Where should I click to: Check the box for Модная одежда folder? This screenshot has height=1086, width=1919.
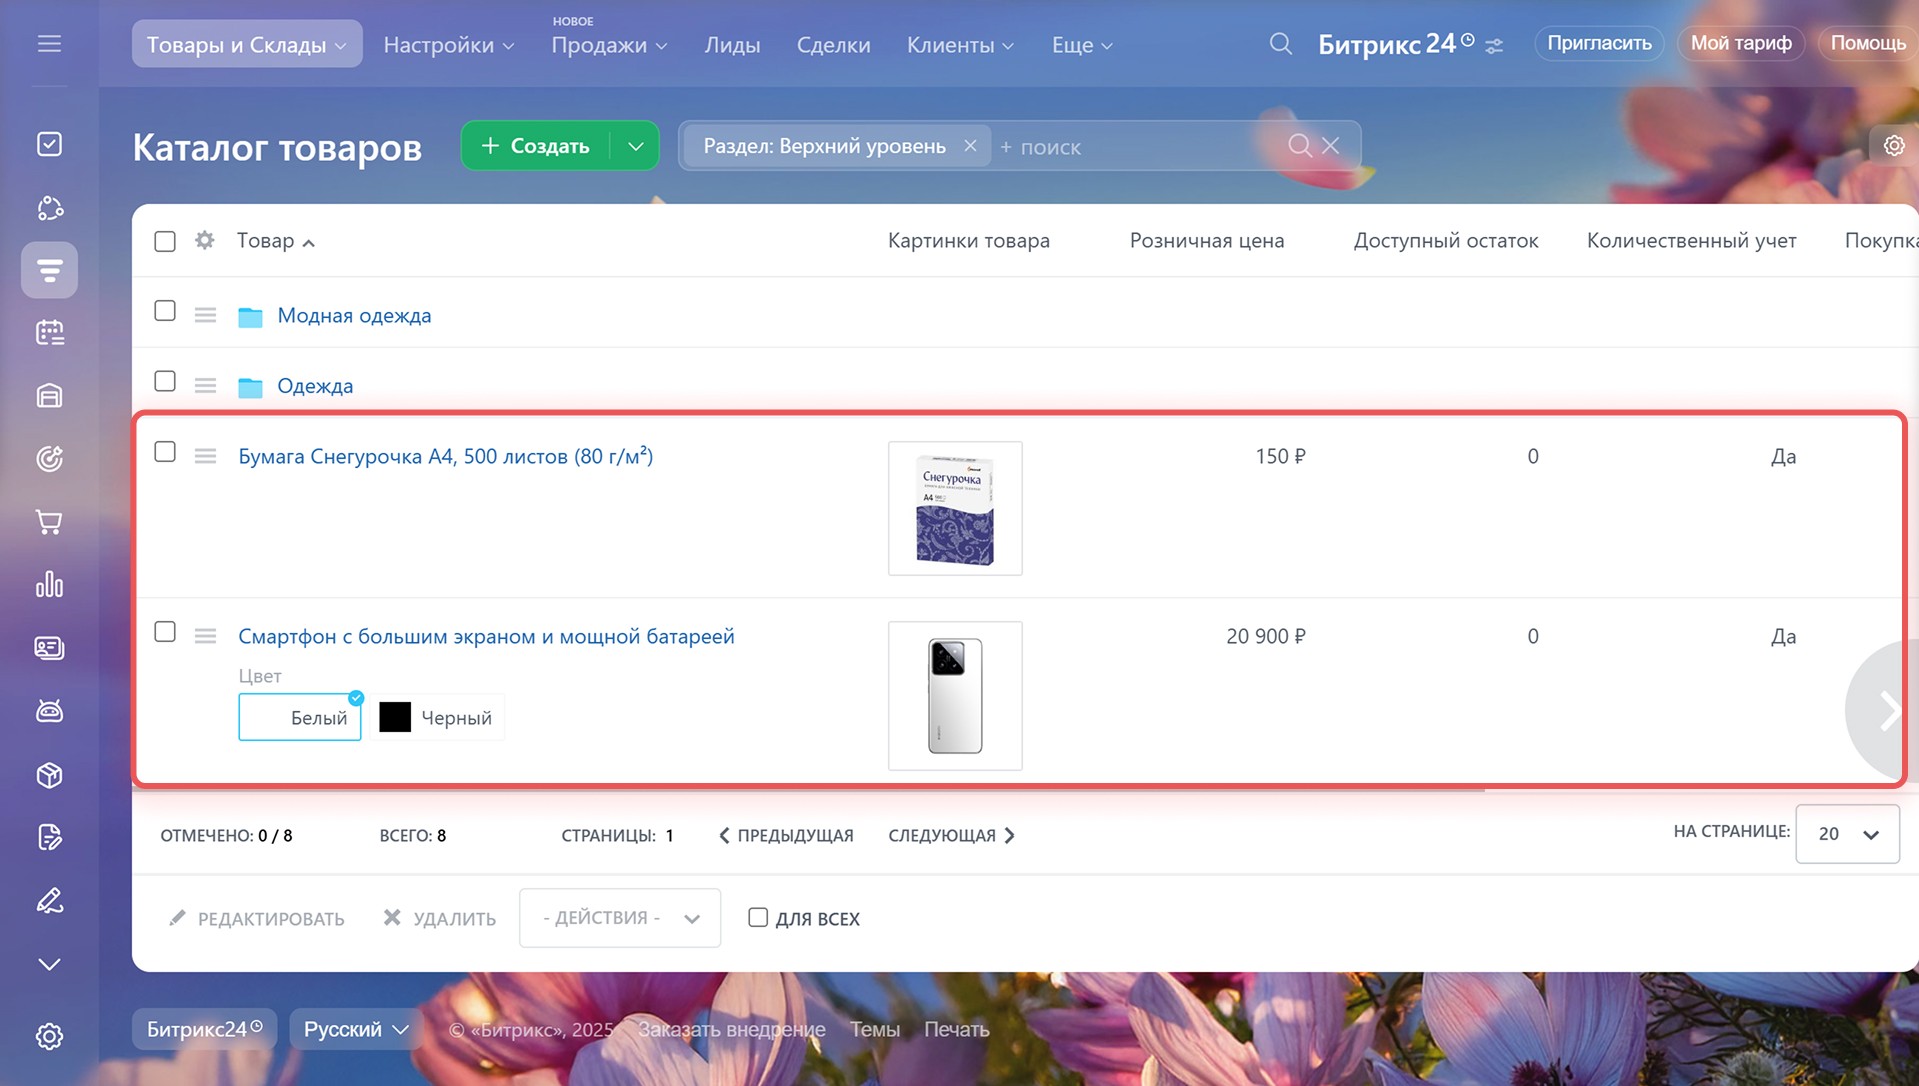tap(165, 312)
